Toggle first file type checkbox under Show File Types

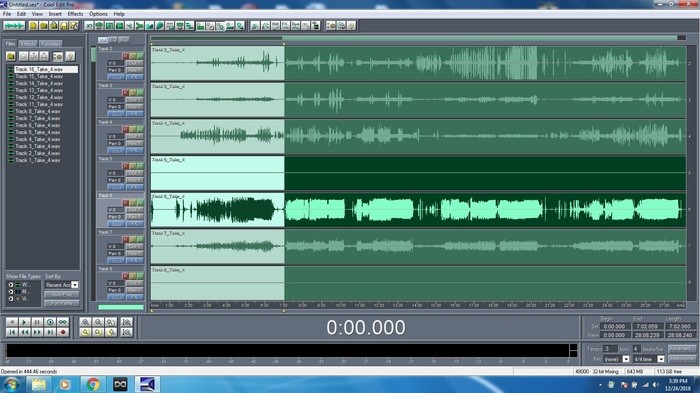point(11,285)
